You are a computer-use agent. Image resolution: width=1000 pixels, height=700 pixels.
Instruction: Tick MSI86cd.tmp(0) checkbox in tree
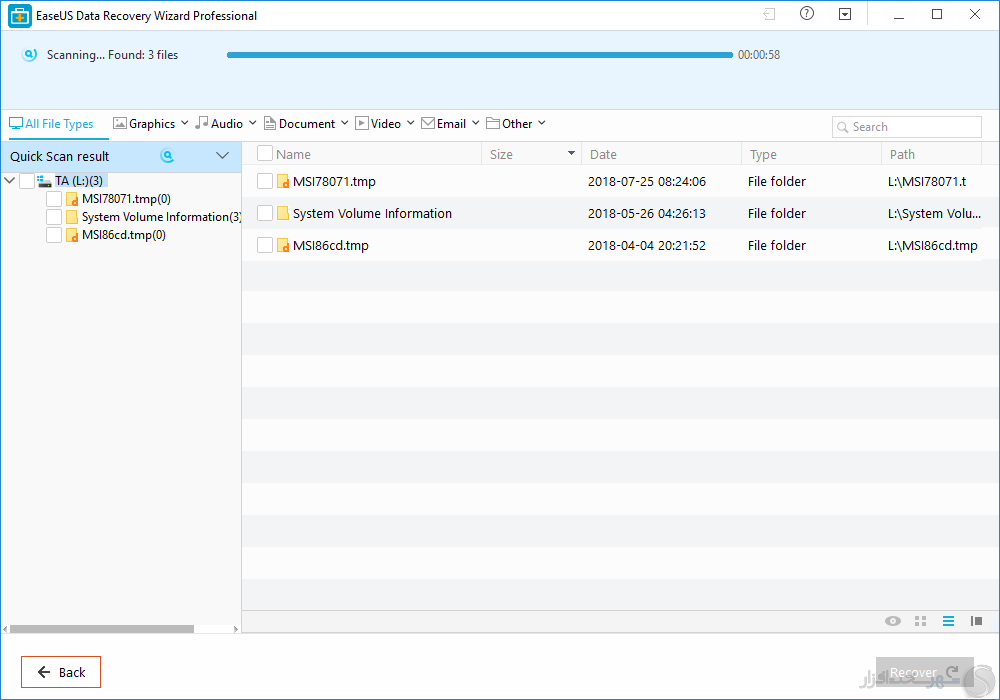(x=54, y=235)
